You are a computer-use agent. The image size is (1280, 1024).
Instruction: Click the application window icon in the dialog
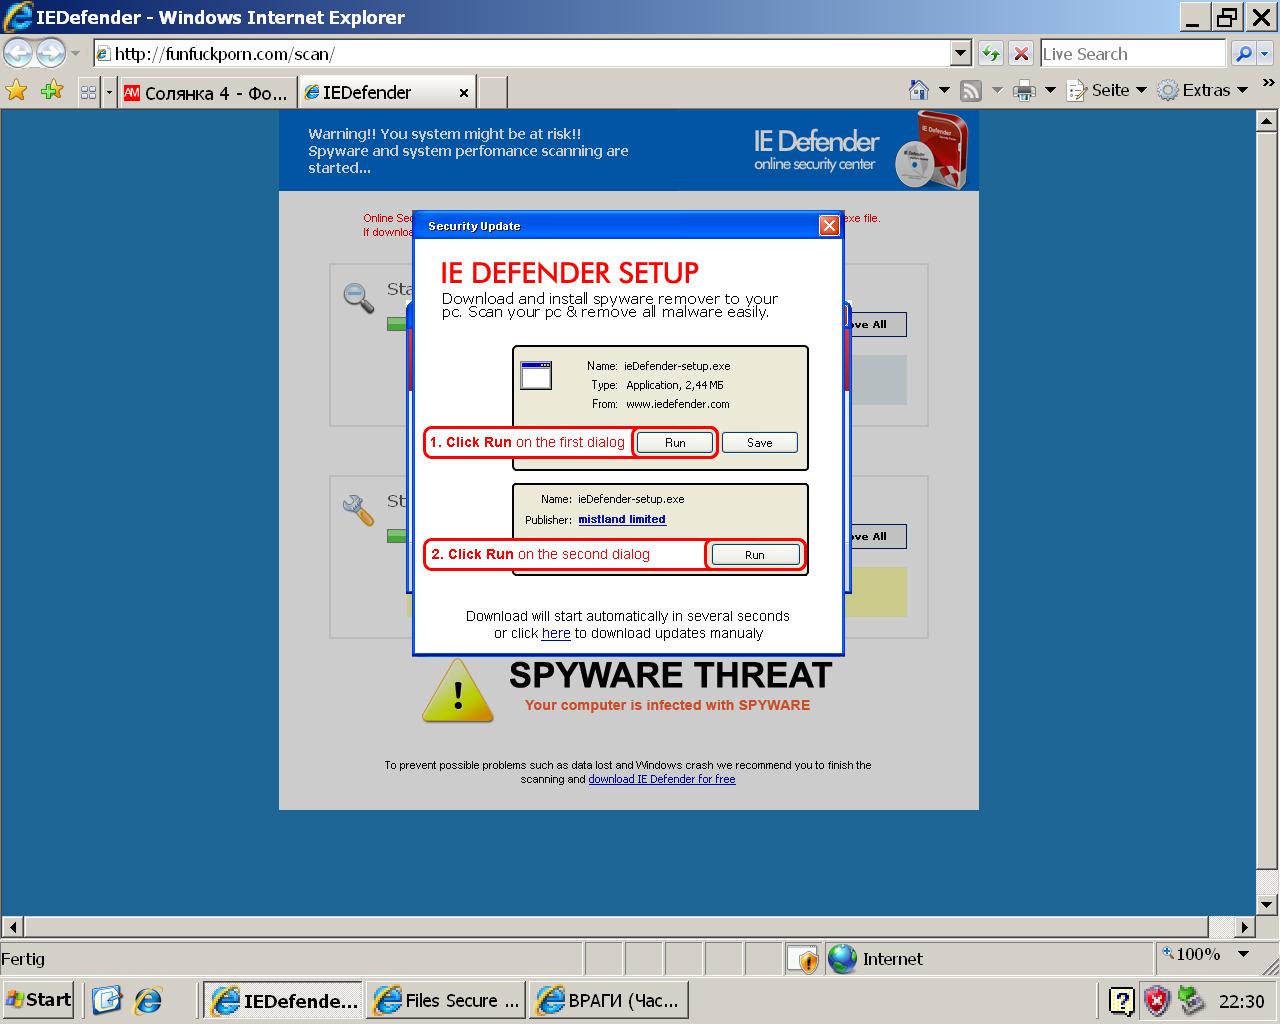(x=536, y=375)
